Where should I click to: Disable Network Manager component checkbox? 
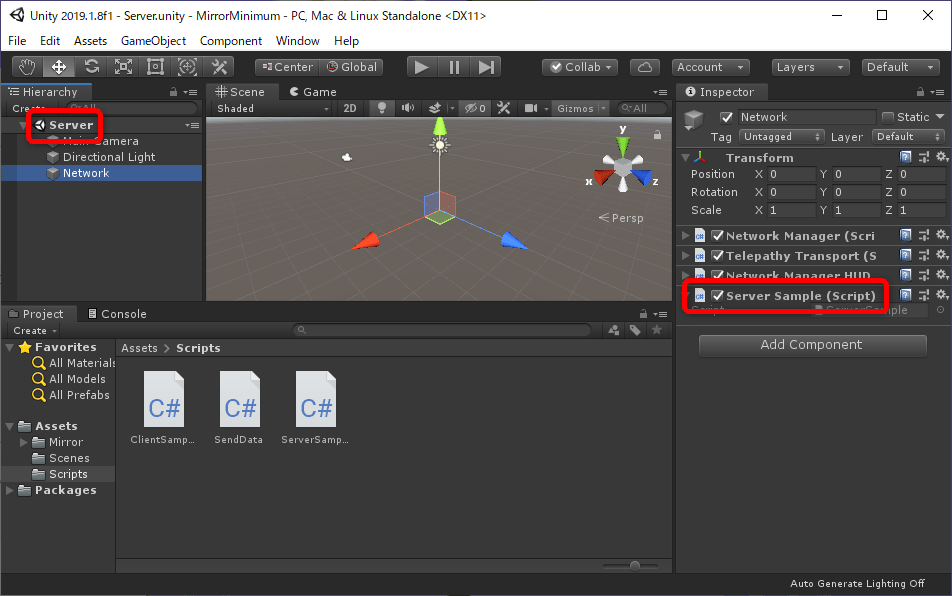pyautogui.click(x=718, y=235)
